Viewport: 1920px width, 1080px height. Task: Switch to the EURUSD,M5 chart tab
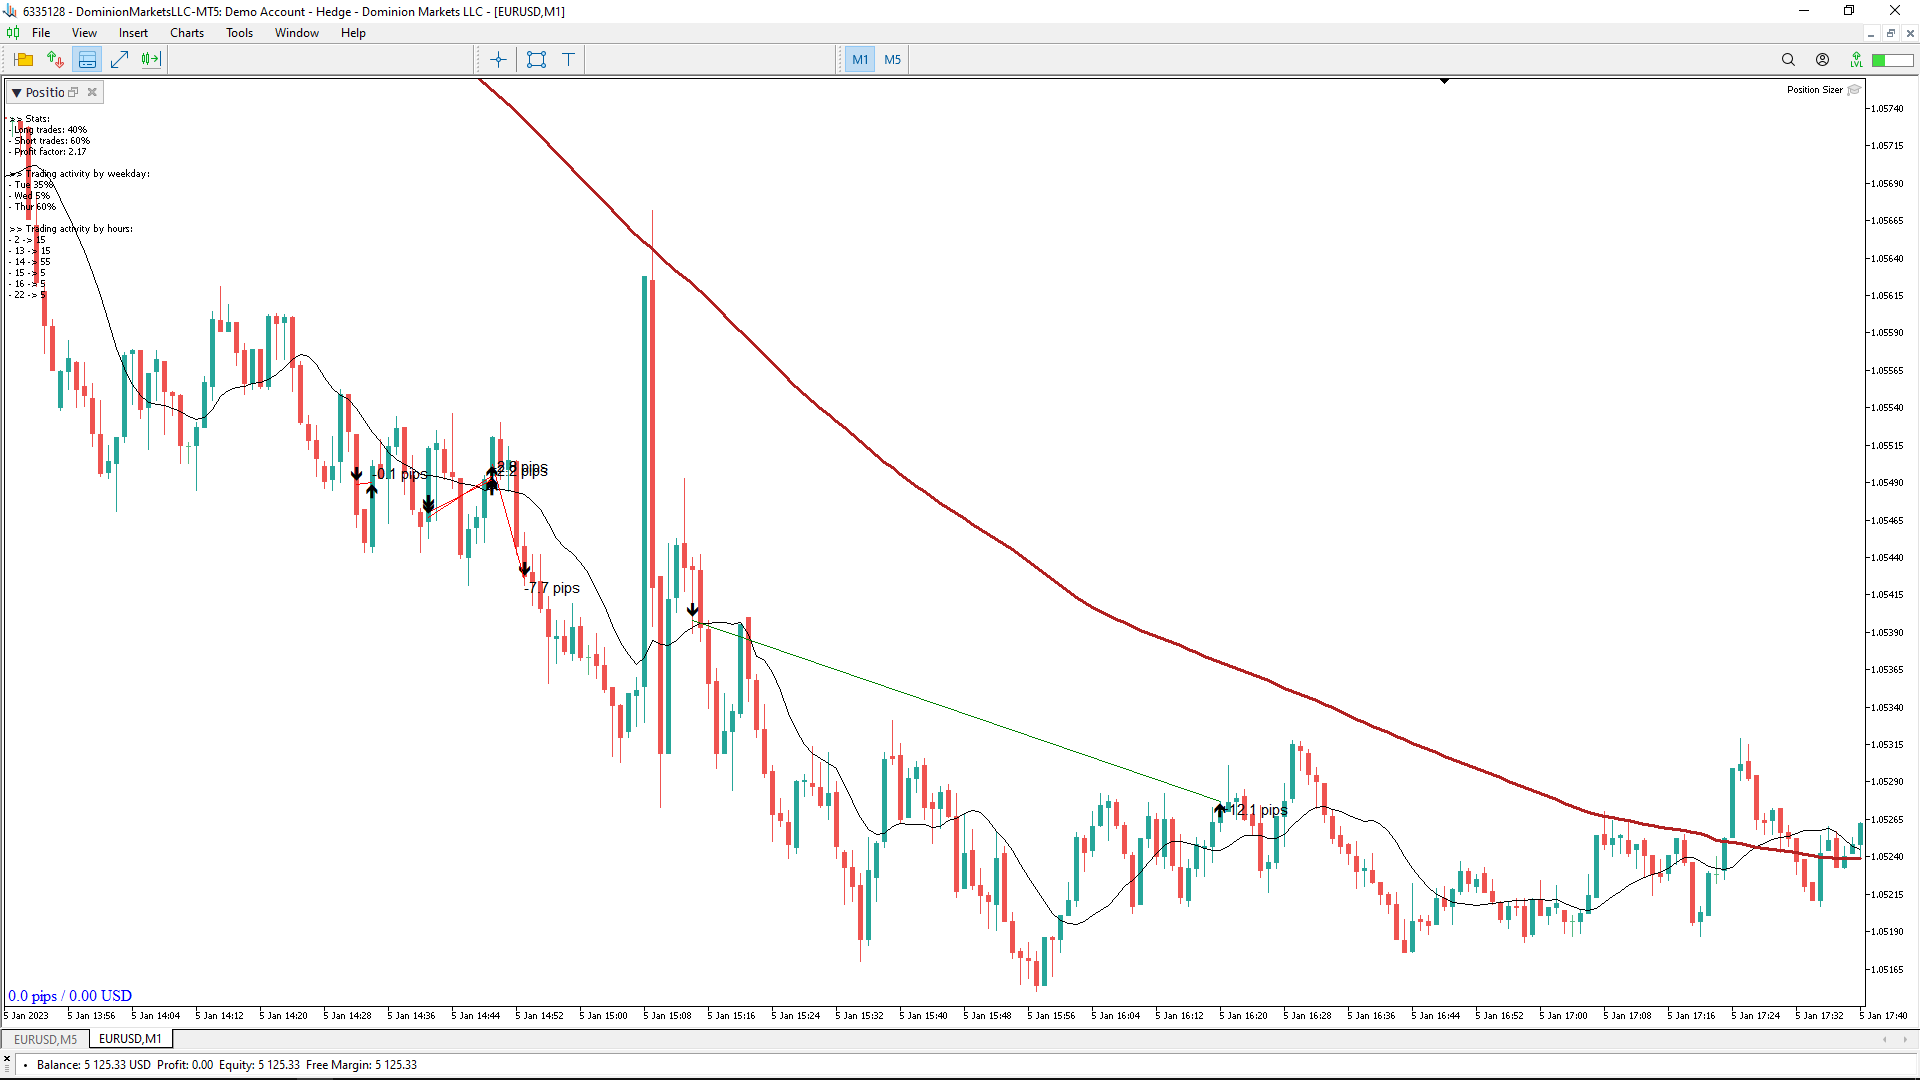45,1039
